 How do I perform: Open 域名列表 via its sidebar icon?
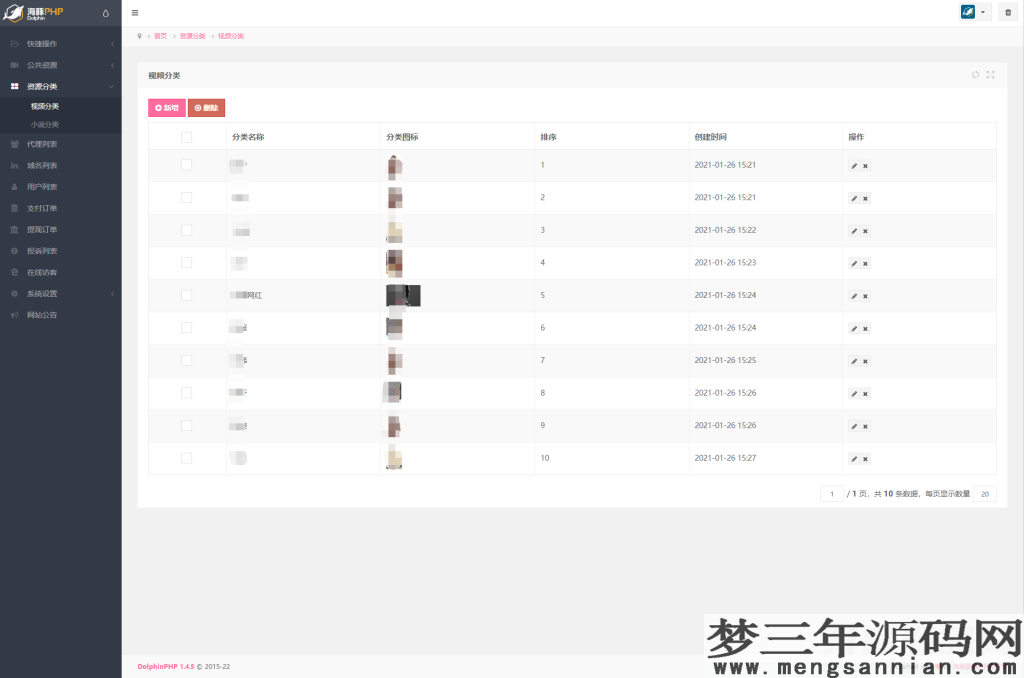(x=16, y=164)
